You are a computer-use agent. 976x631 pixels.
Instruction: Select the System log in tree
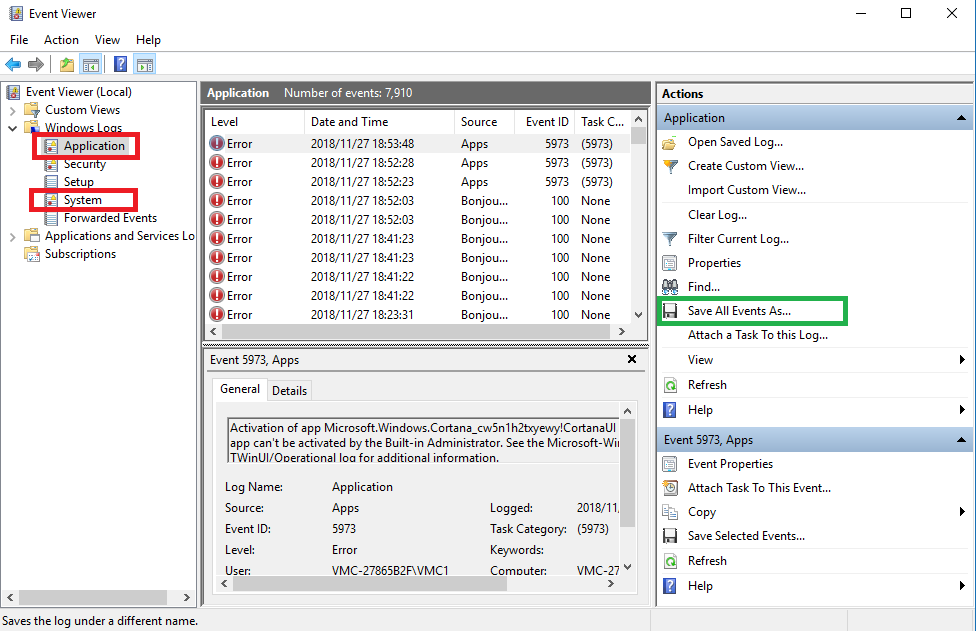coord(82,200)
